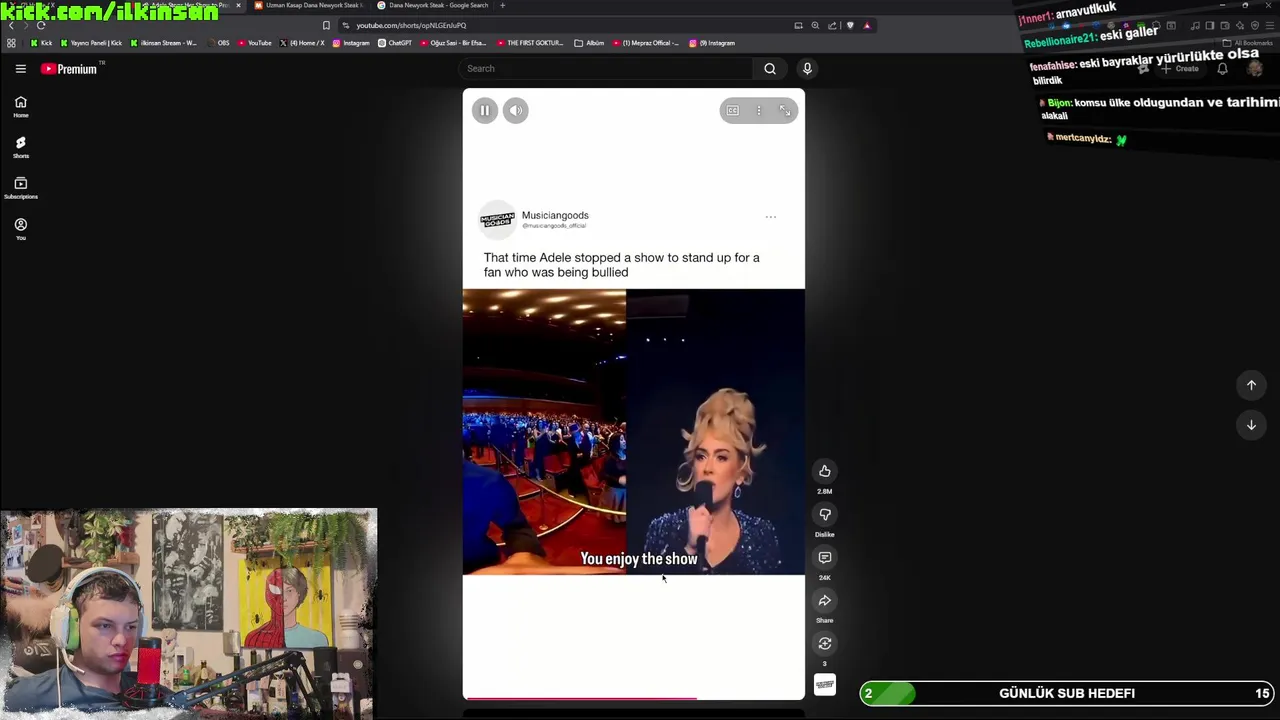
Task: Open the YouTube hamburger guide menu
Action: click(20, 69)
